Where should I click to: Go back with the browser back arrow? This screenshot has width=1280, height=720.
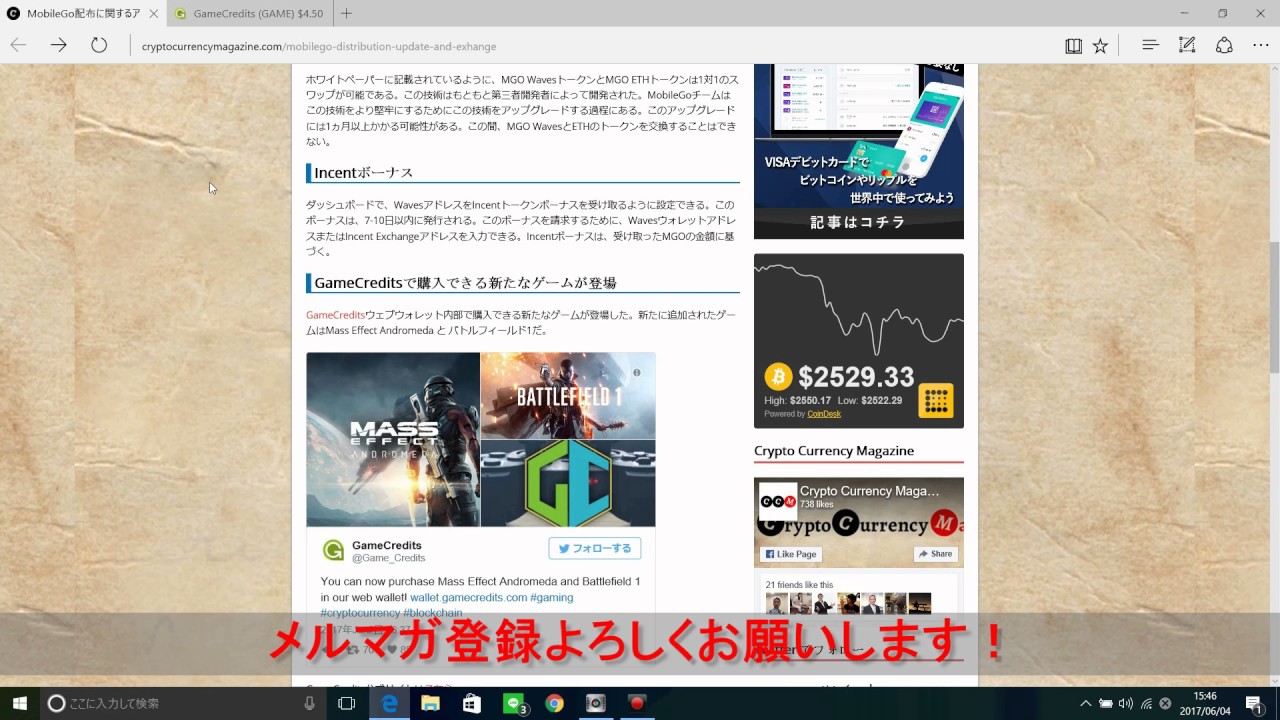tap(19, 45)
